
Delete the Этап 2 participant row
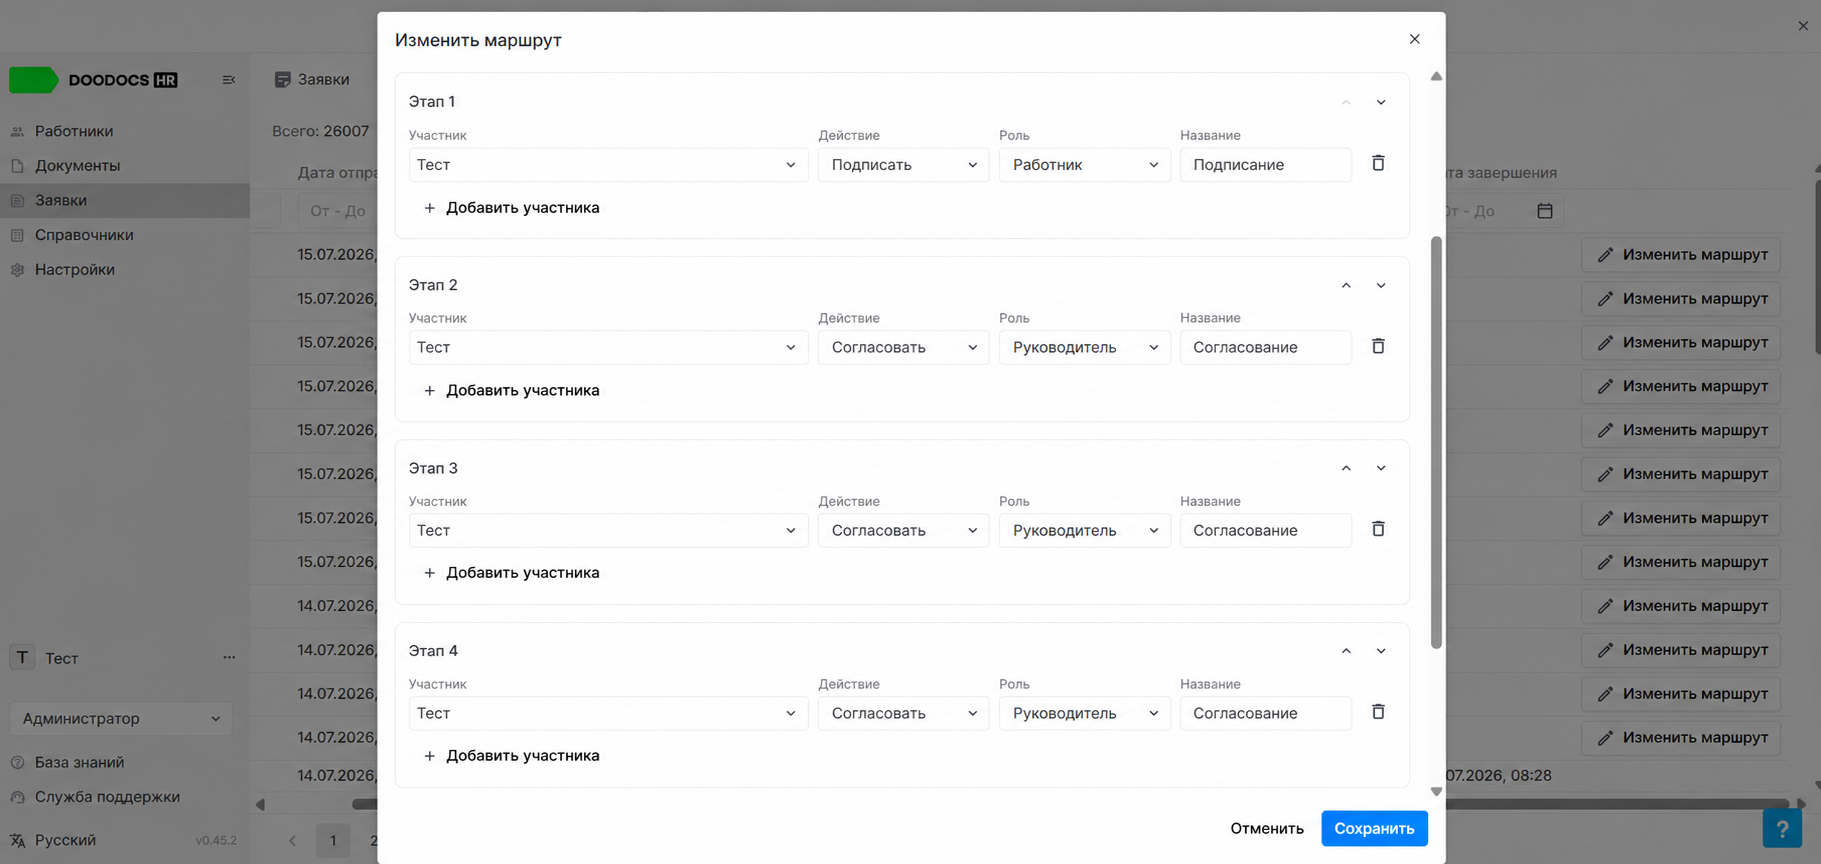[1378, 346]
